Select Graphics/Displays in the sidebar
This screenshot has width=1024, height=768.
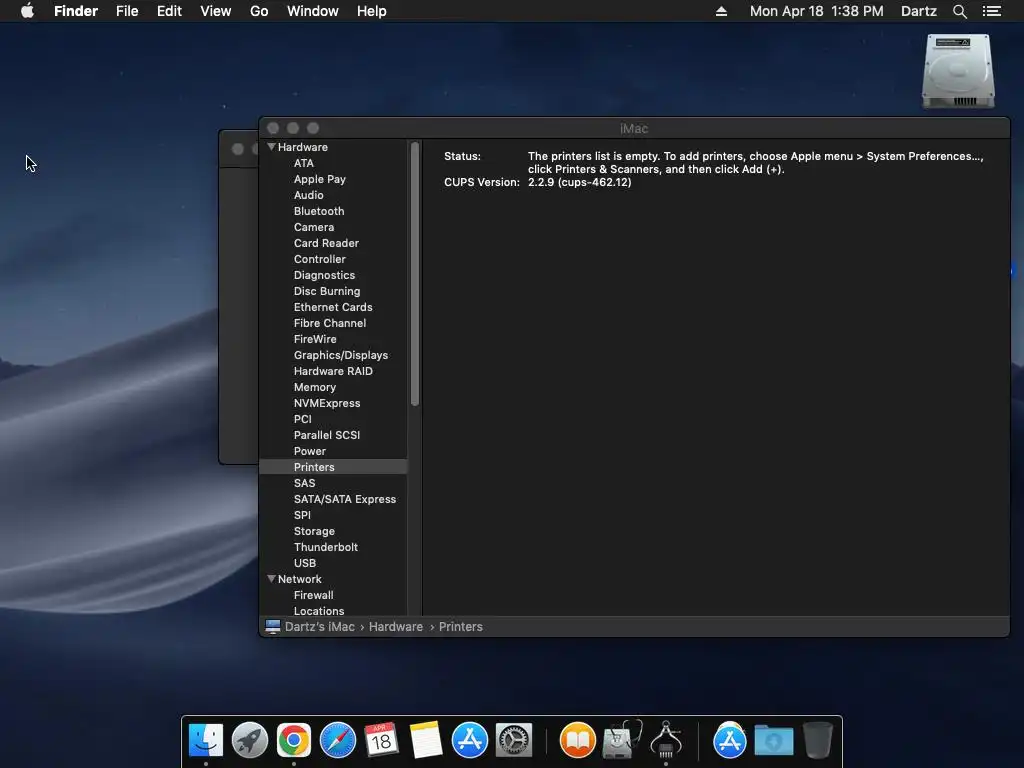[341, 355]
